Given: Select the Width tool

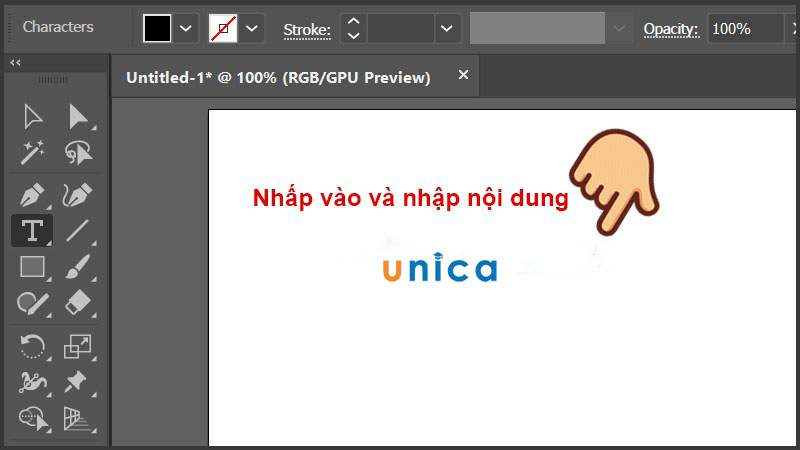Looking at the screenshot, I should [33, 382].
